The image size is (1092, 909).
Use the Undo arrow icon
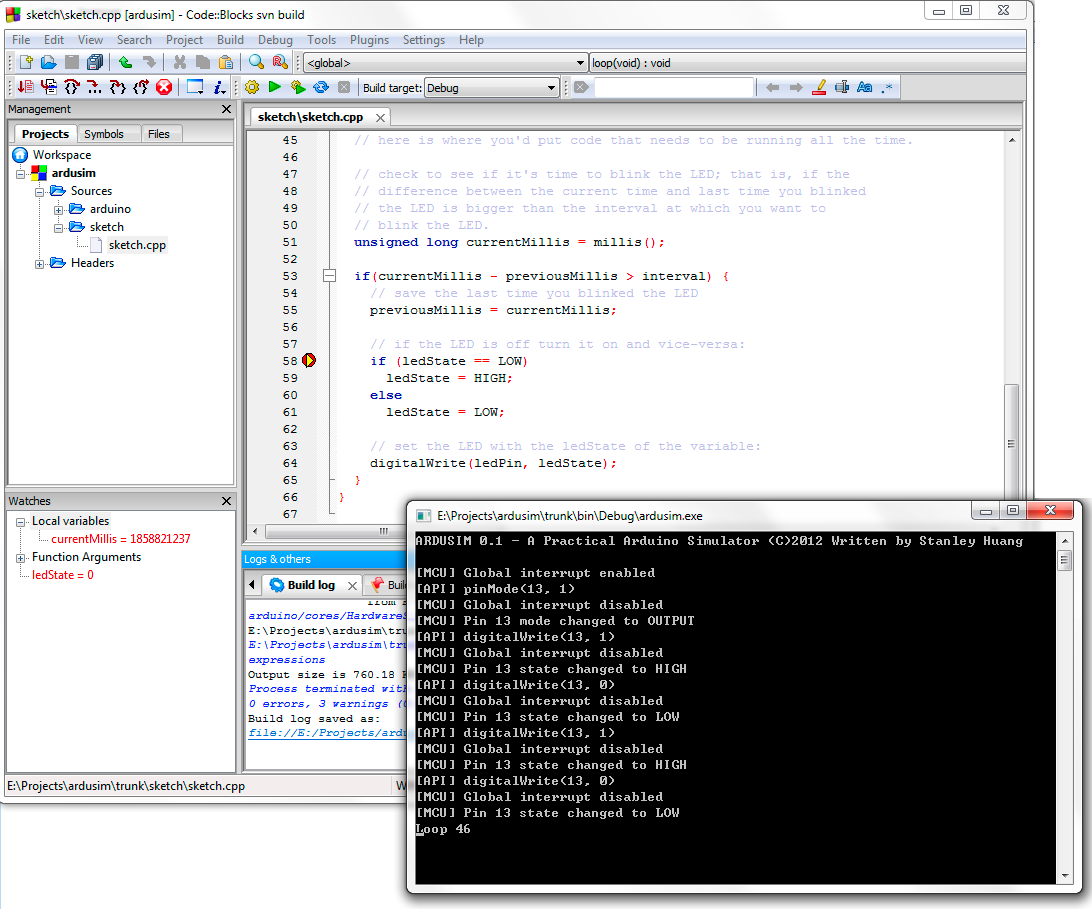[x=125, y=62]
